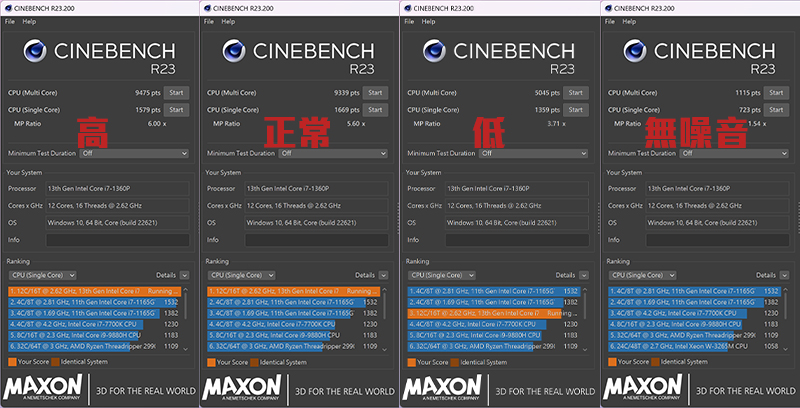This screenshot has height=408, width=800.
Task: Open File menu in the 9475 pts window
Action: point(10,21)
